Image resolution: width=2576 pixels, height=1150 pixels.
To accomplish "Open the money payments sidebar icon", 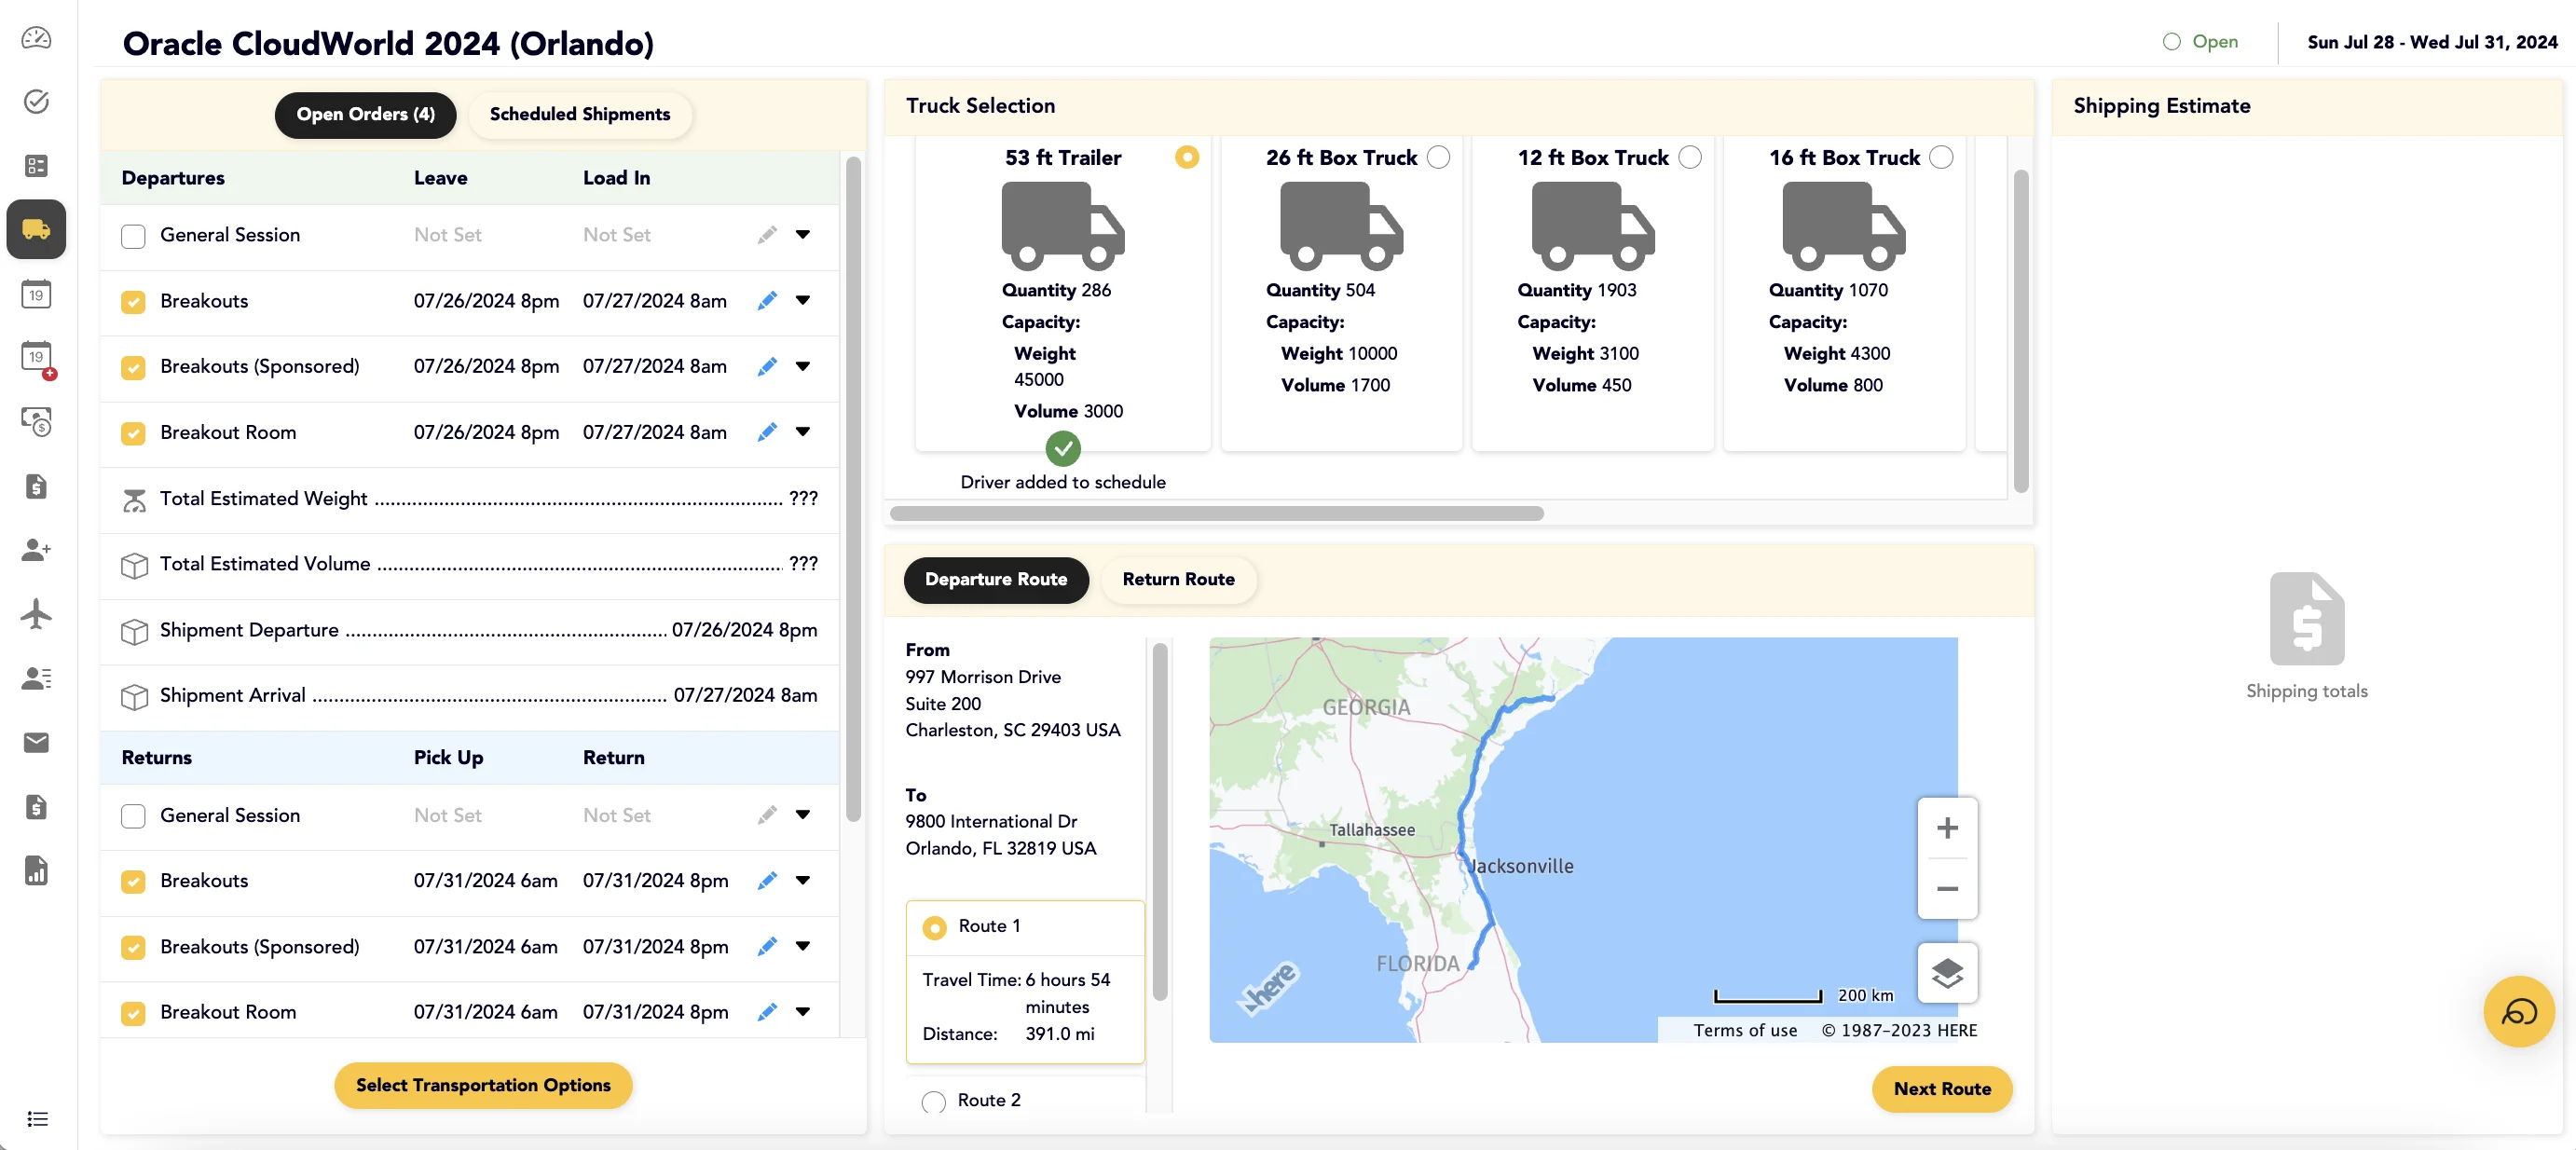I will point(36,422).
